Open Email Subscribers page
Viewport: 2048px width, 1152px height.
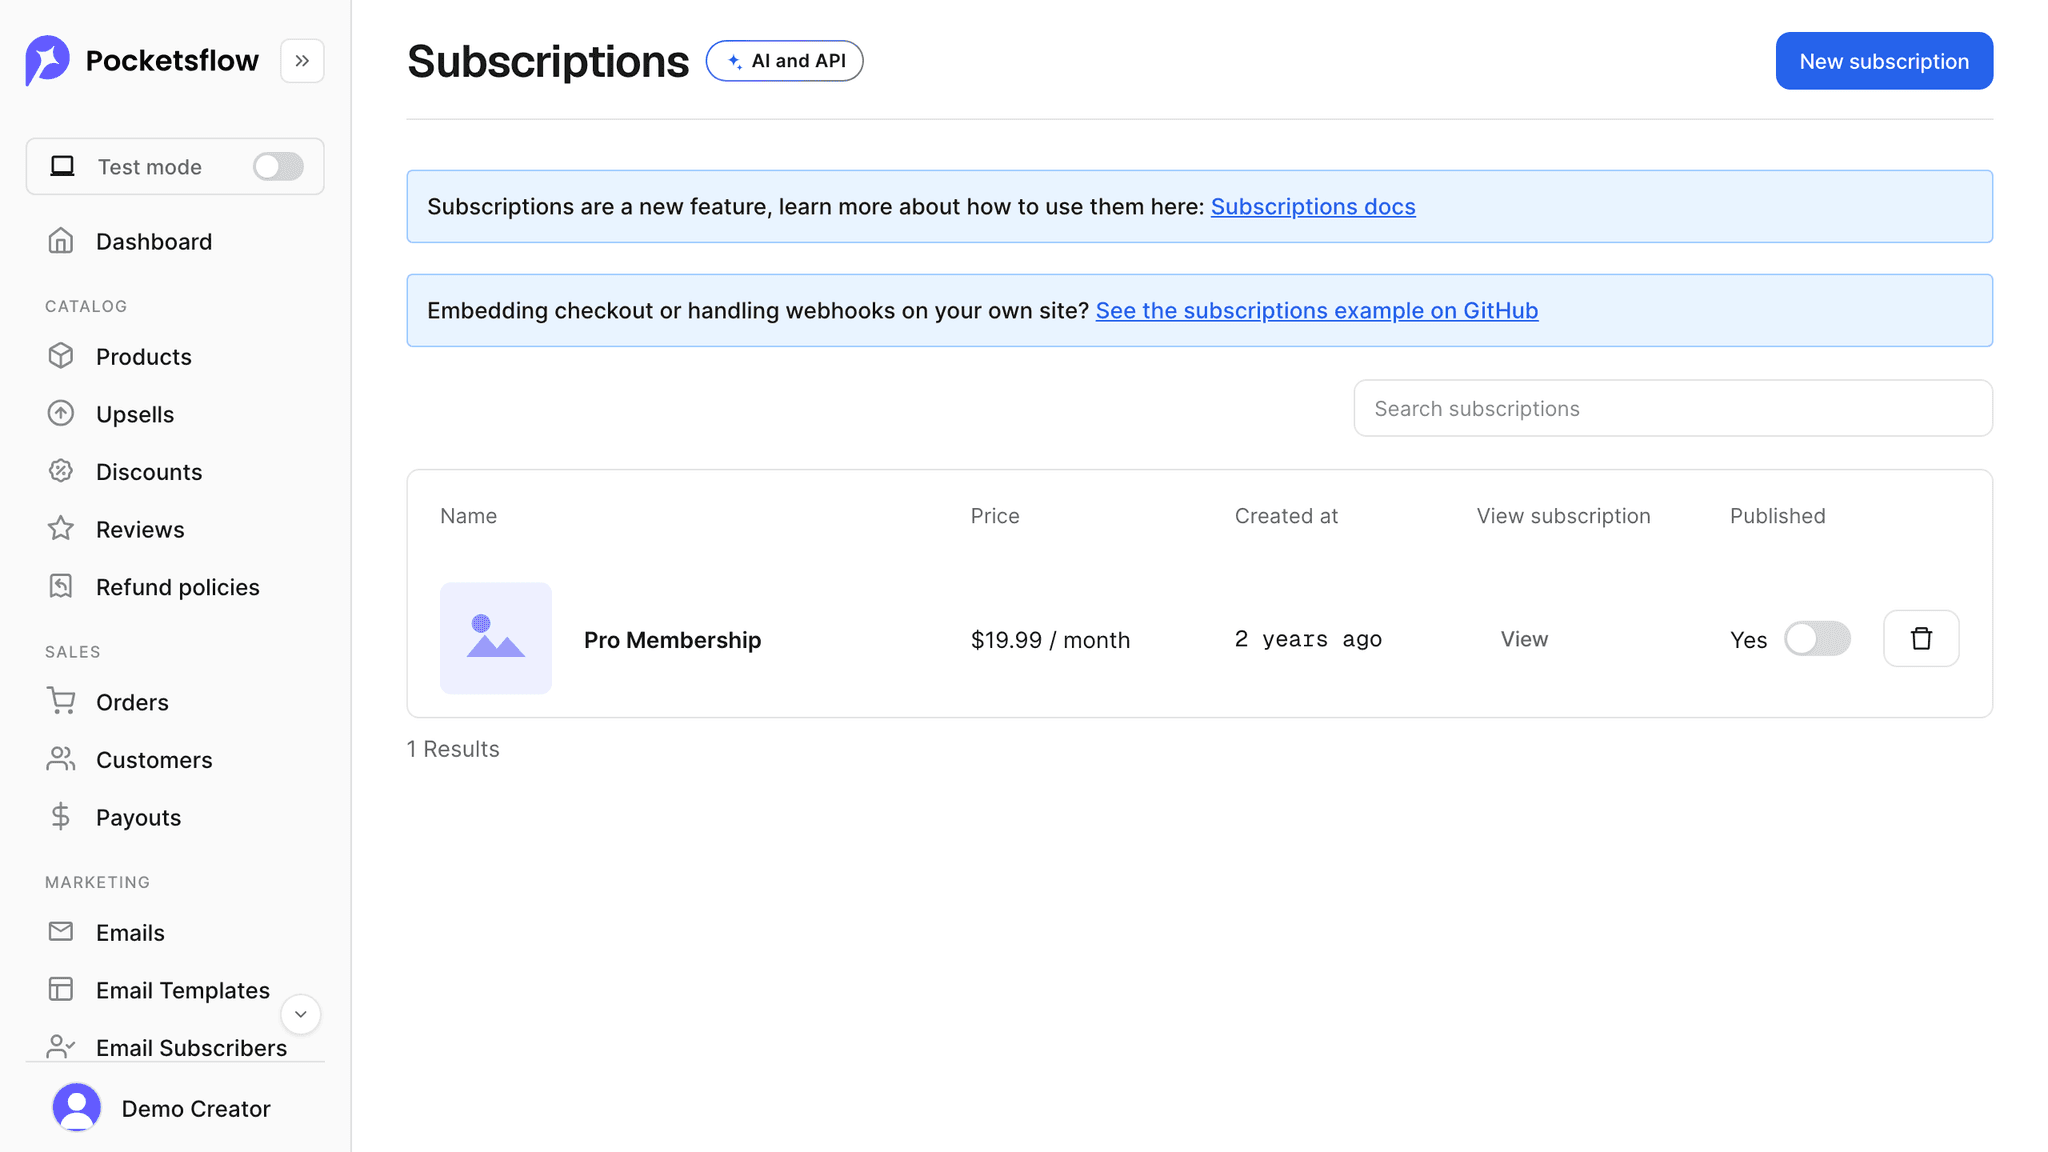pos(192,1048)
